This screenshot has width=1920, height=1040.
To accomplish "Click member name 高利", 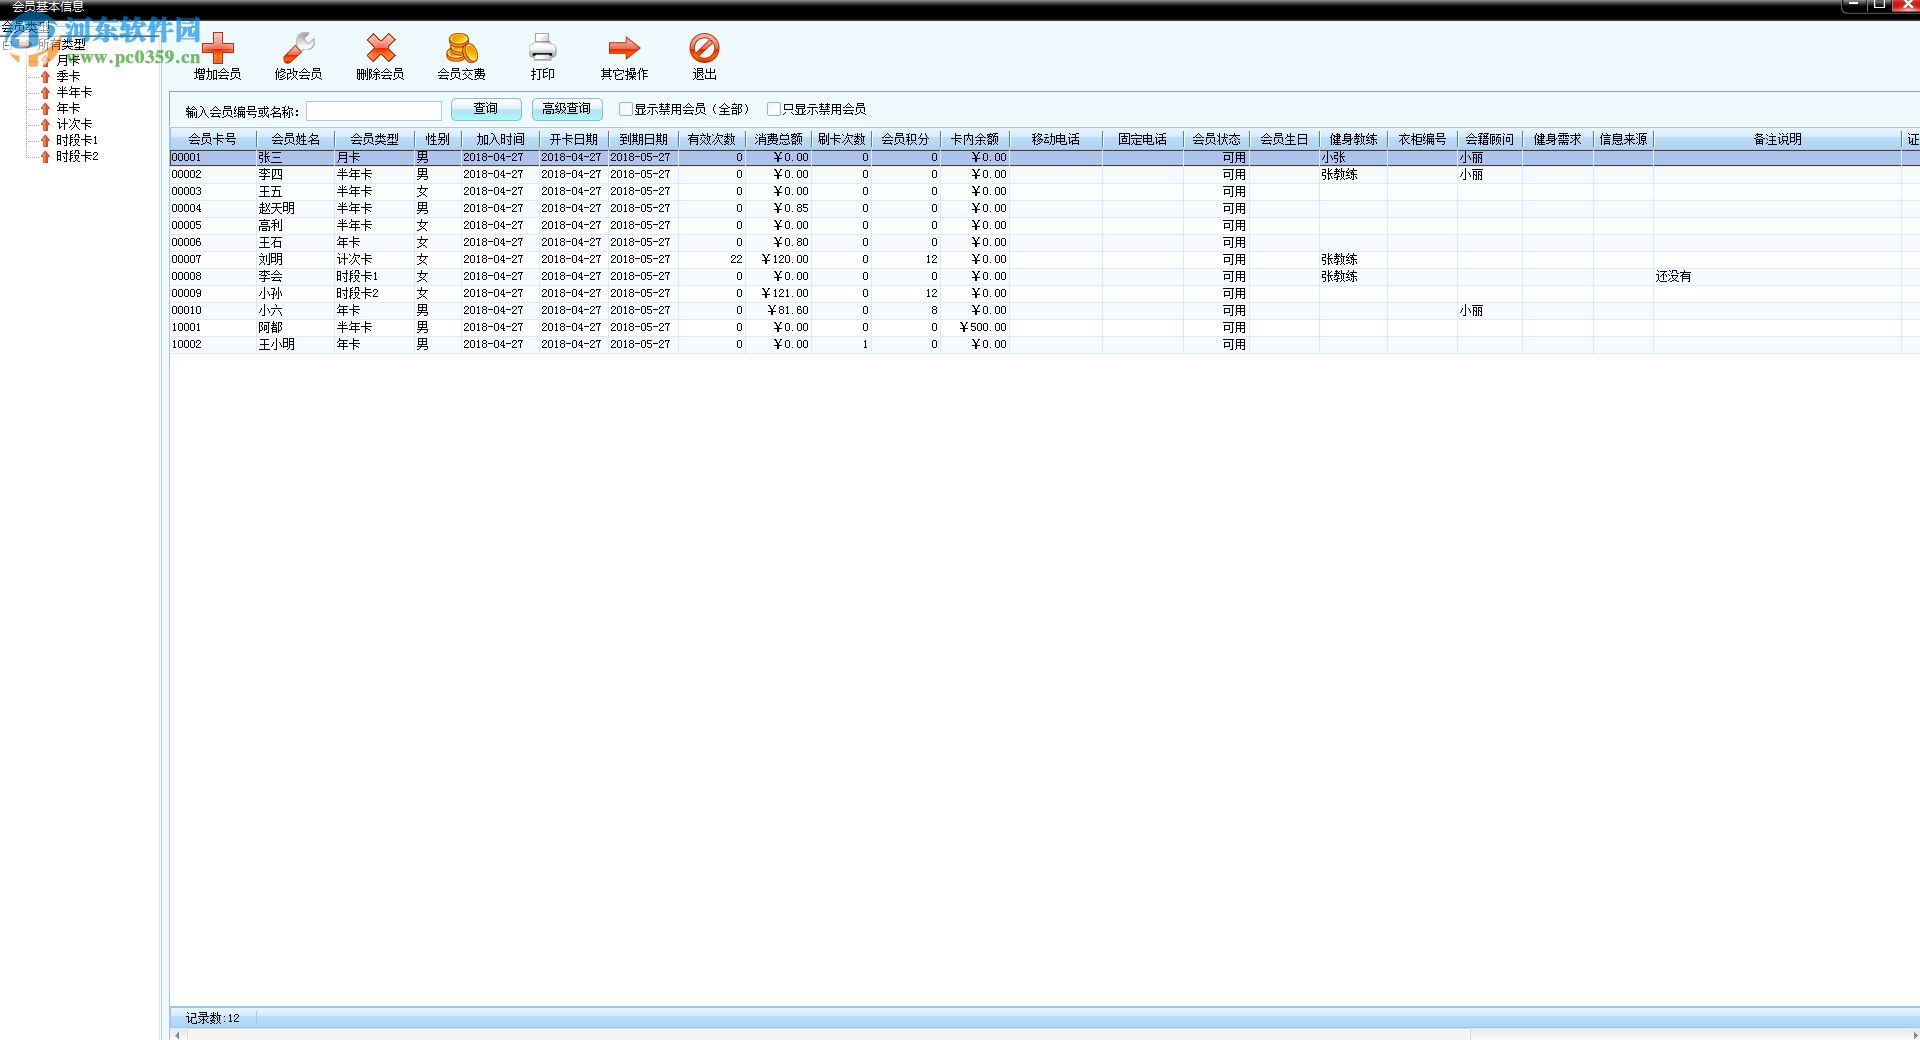I will point(270,225).
